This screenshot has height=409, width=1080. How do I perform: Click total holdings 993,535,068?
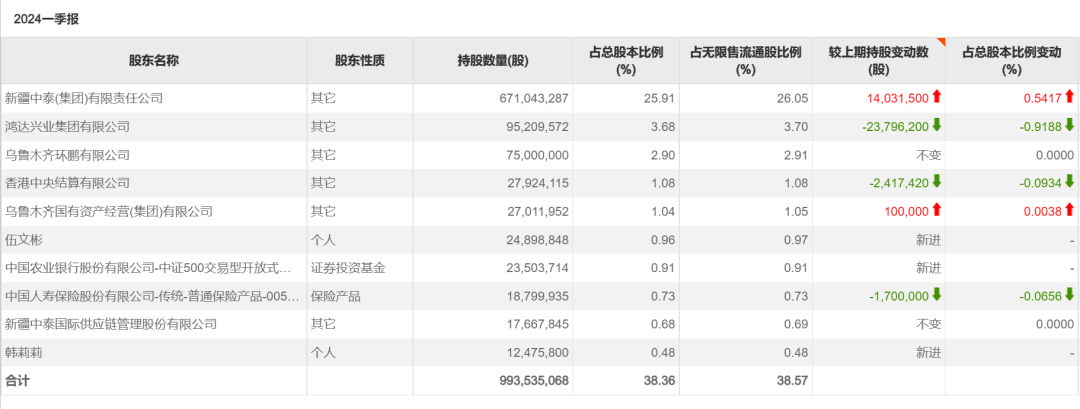534,380
